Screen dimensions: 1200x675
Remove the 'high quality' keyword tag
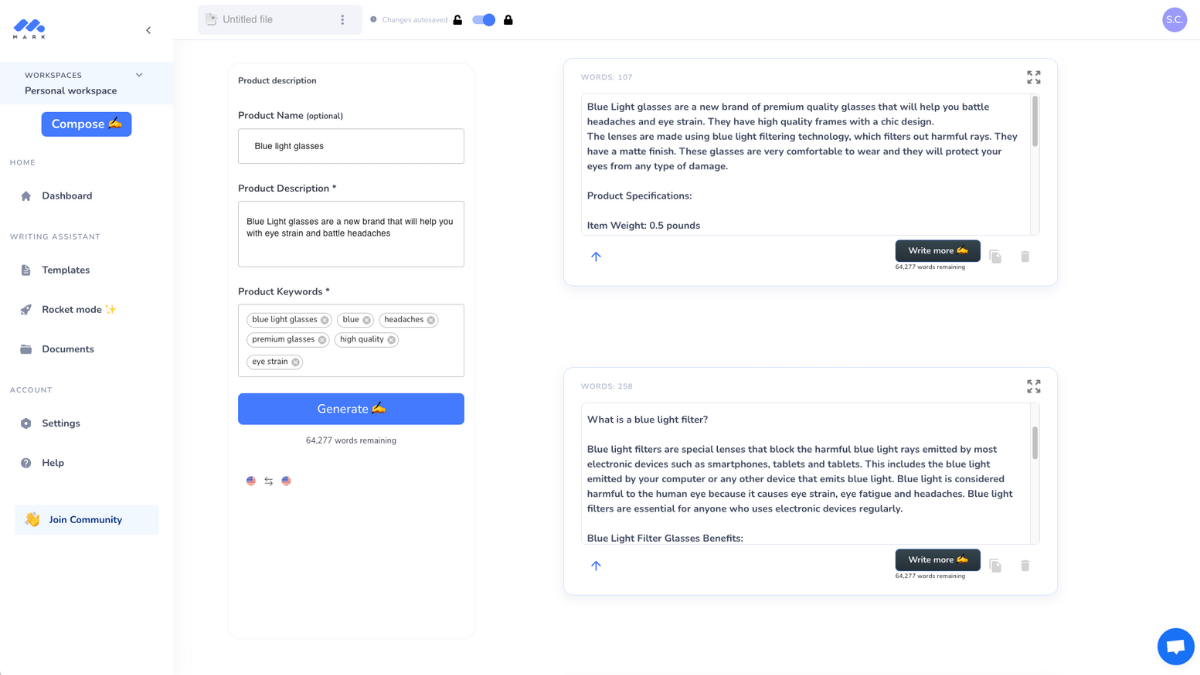[391, 340]
